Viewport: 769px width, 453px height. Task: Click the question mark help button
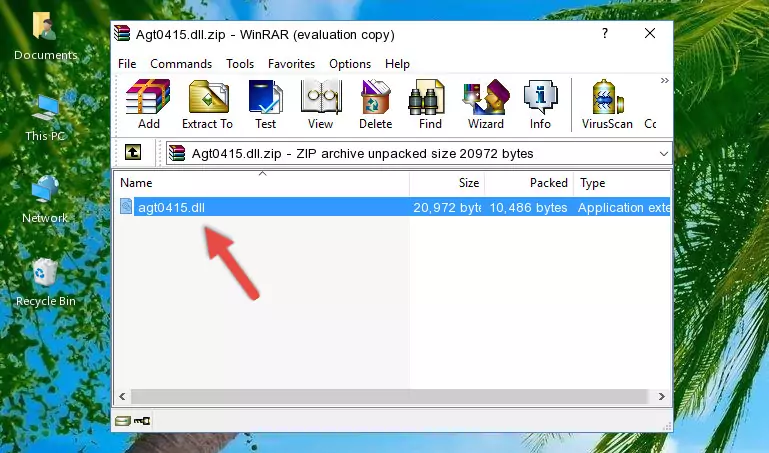(x=605, y=33)
